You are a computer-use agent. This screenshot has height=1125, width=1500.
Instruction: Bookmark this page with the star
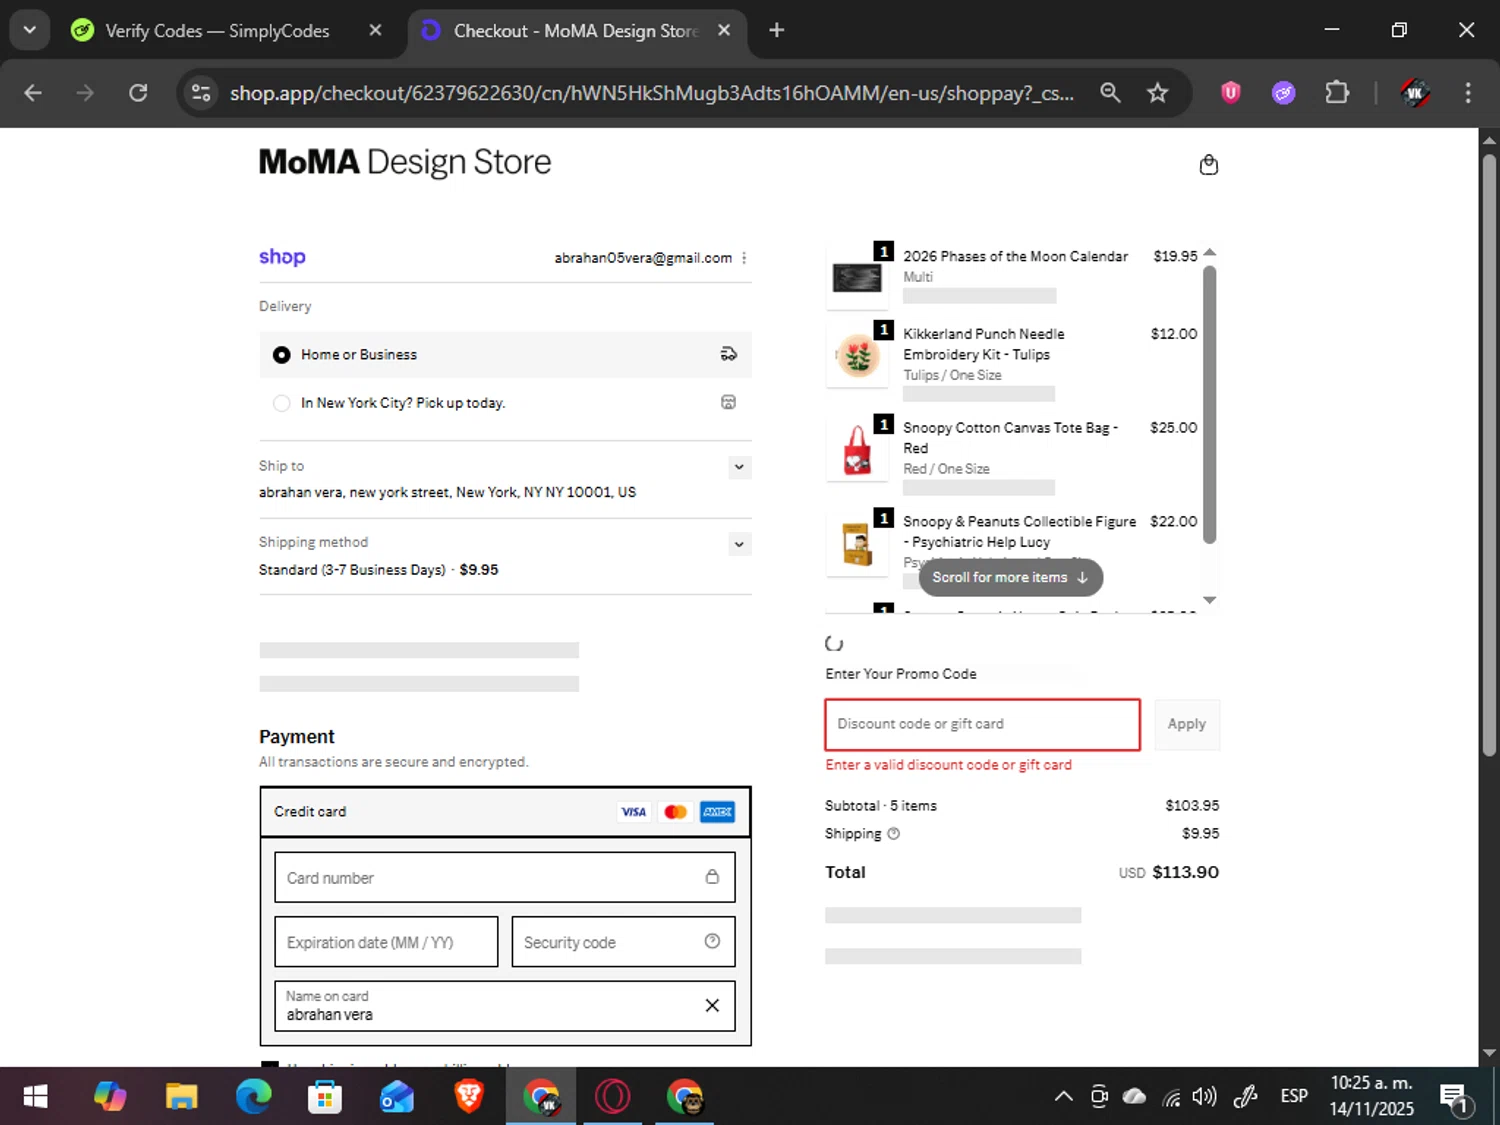[1158, 93]
